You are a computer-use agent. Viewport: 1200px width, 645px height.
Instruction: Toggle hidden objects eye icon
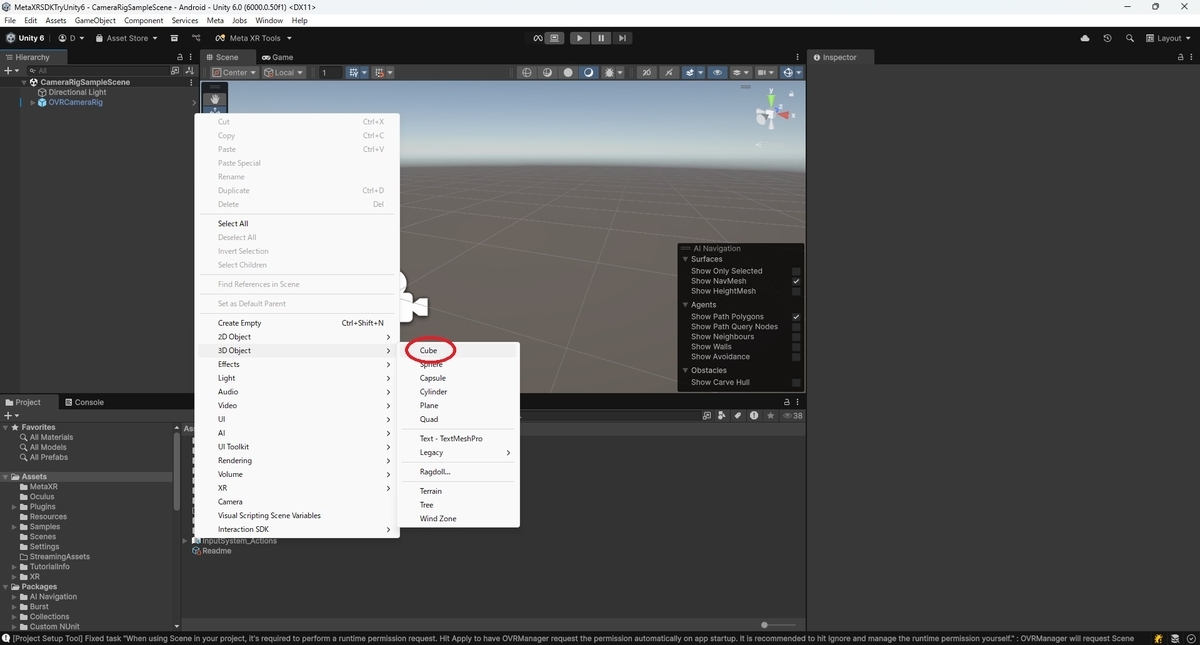tap(718, 72)
